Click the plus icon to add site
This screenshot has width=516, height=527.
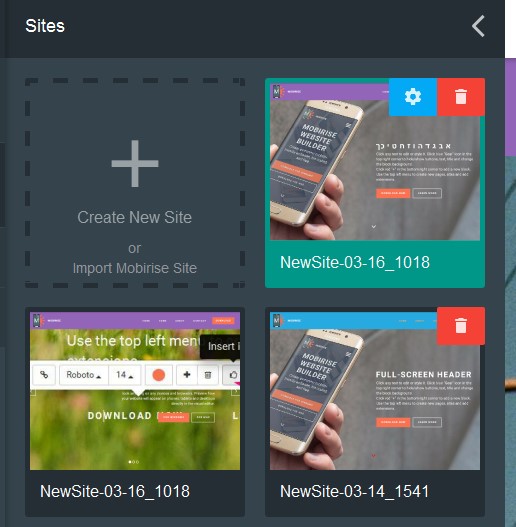[135, 163]
